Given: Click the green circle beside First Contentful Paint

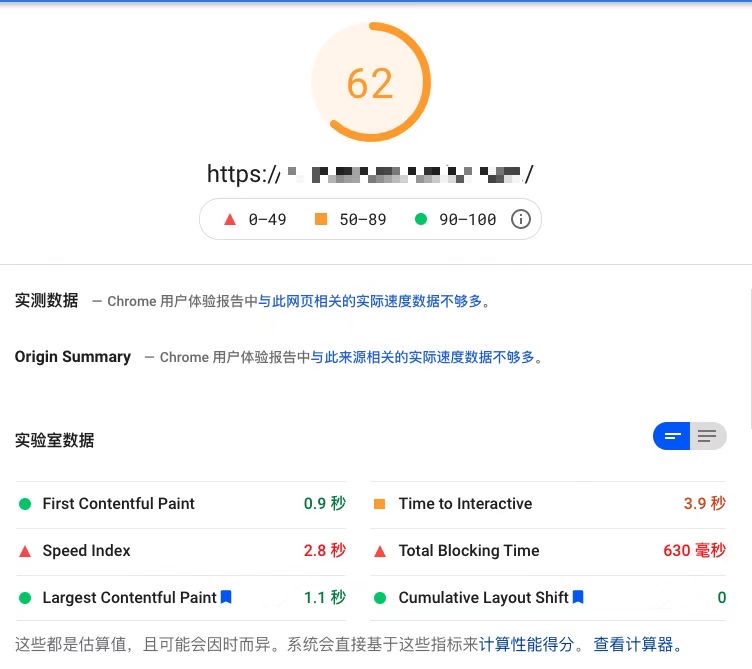Looking at the screenshot, I should [25, 504].
